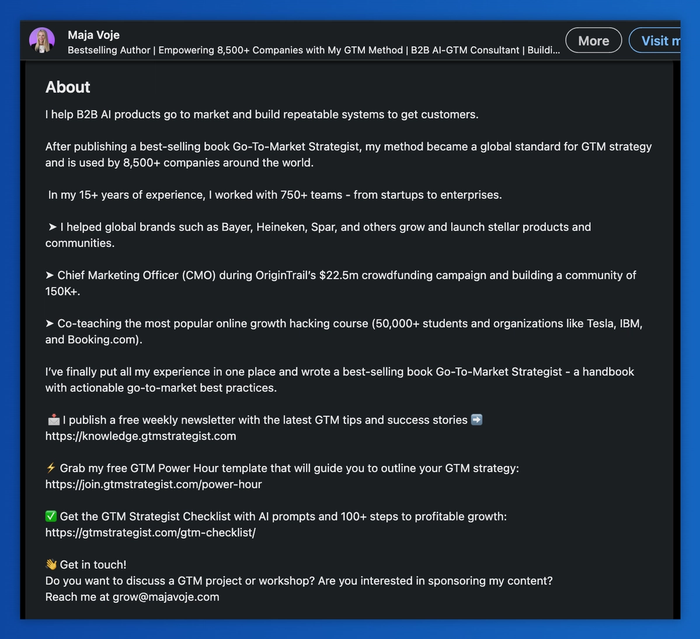Viewport: 700px width, 639px height.
Task: Click the grow@majavoje.com email address
Action: pyautogui.click(x=166, y=597)
